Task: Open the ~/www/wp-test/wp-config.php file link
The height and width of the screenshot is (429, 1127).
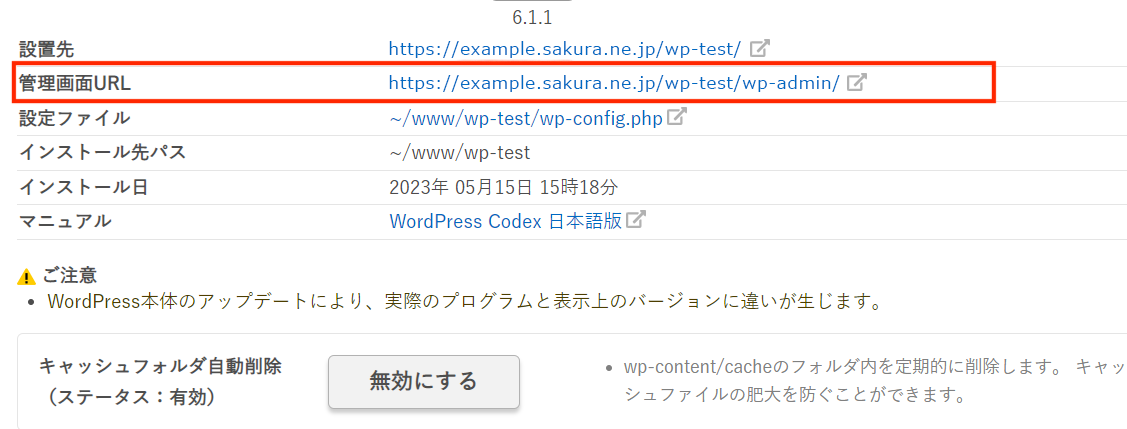Action: tap(526, 118)
